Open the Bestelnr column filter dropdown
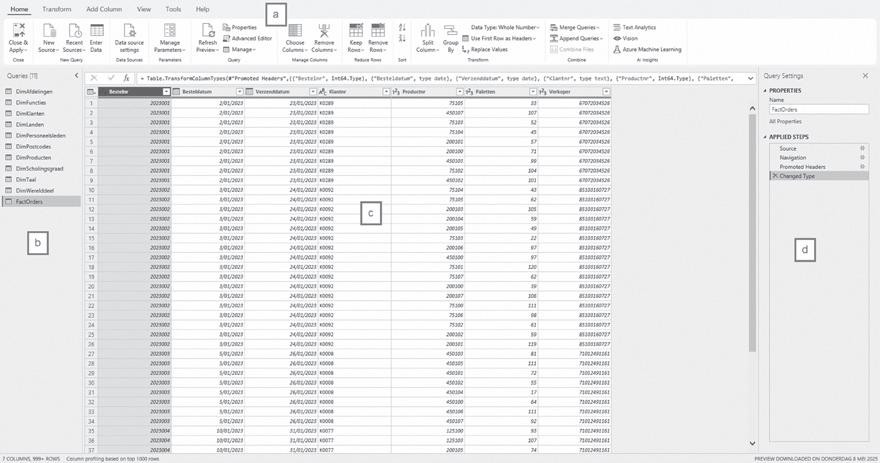The image size is (880, 463). pos(166,91)
